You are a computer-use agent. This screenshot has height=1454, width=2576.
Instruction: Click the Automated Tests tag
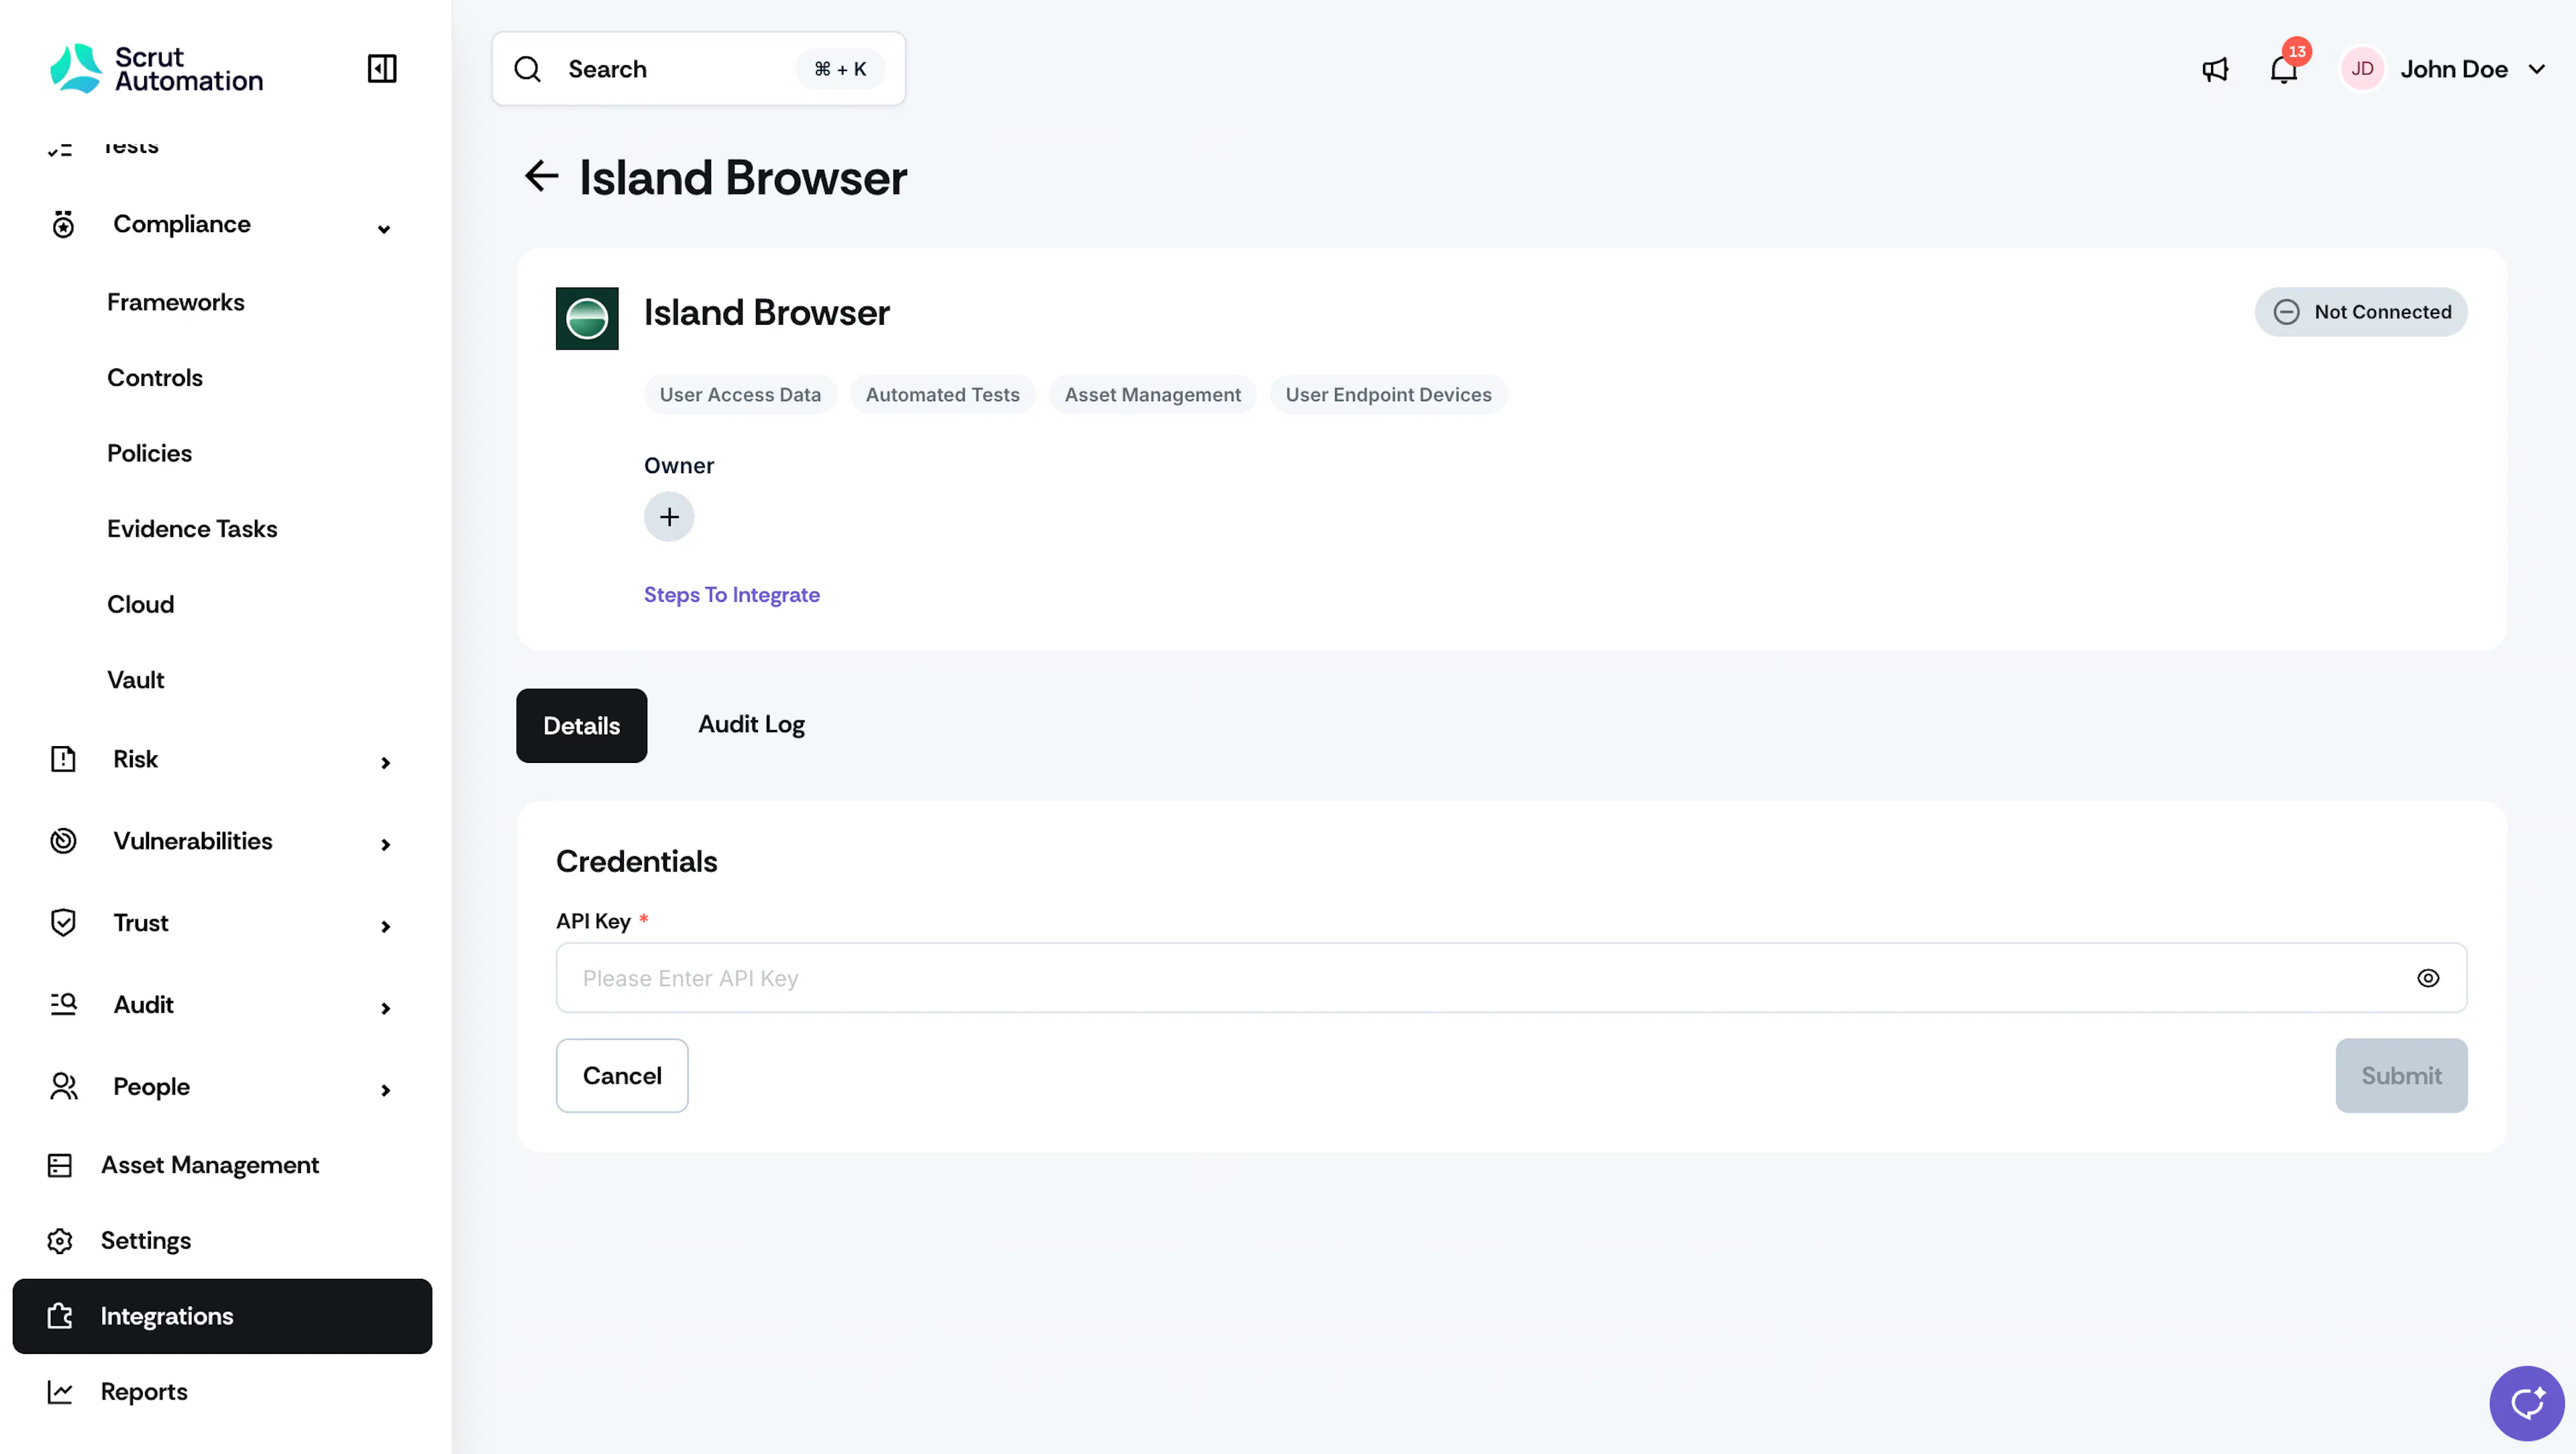[x=942, y=395]
